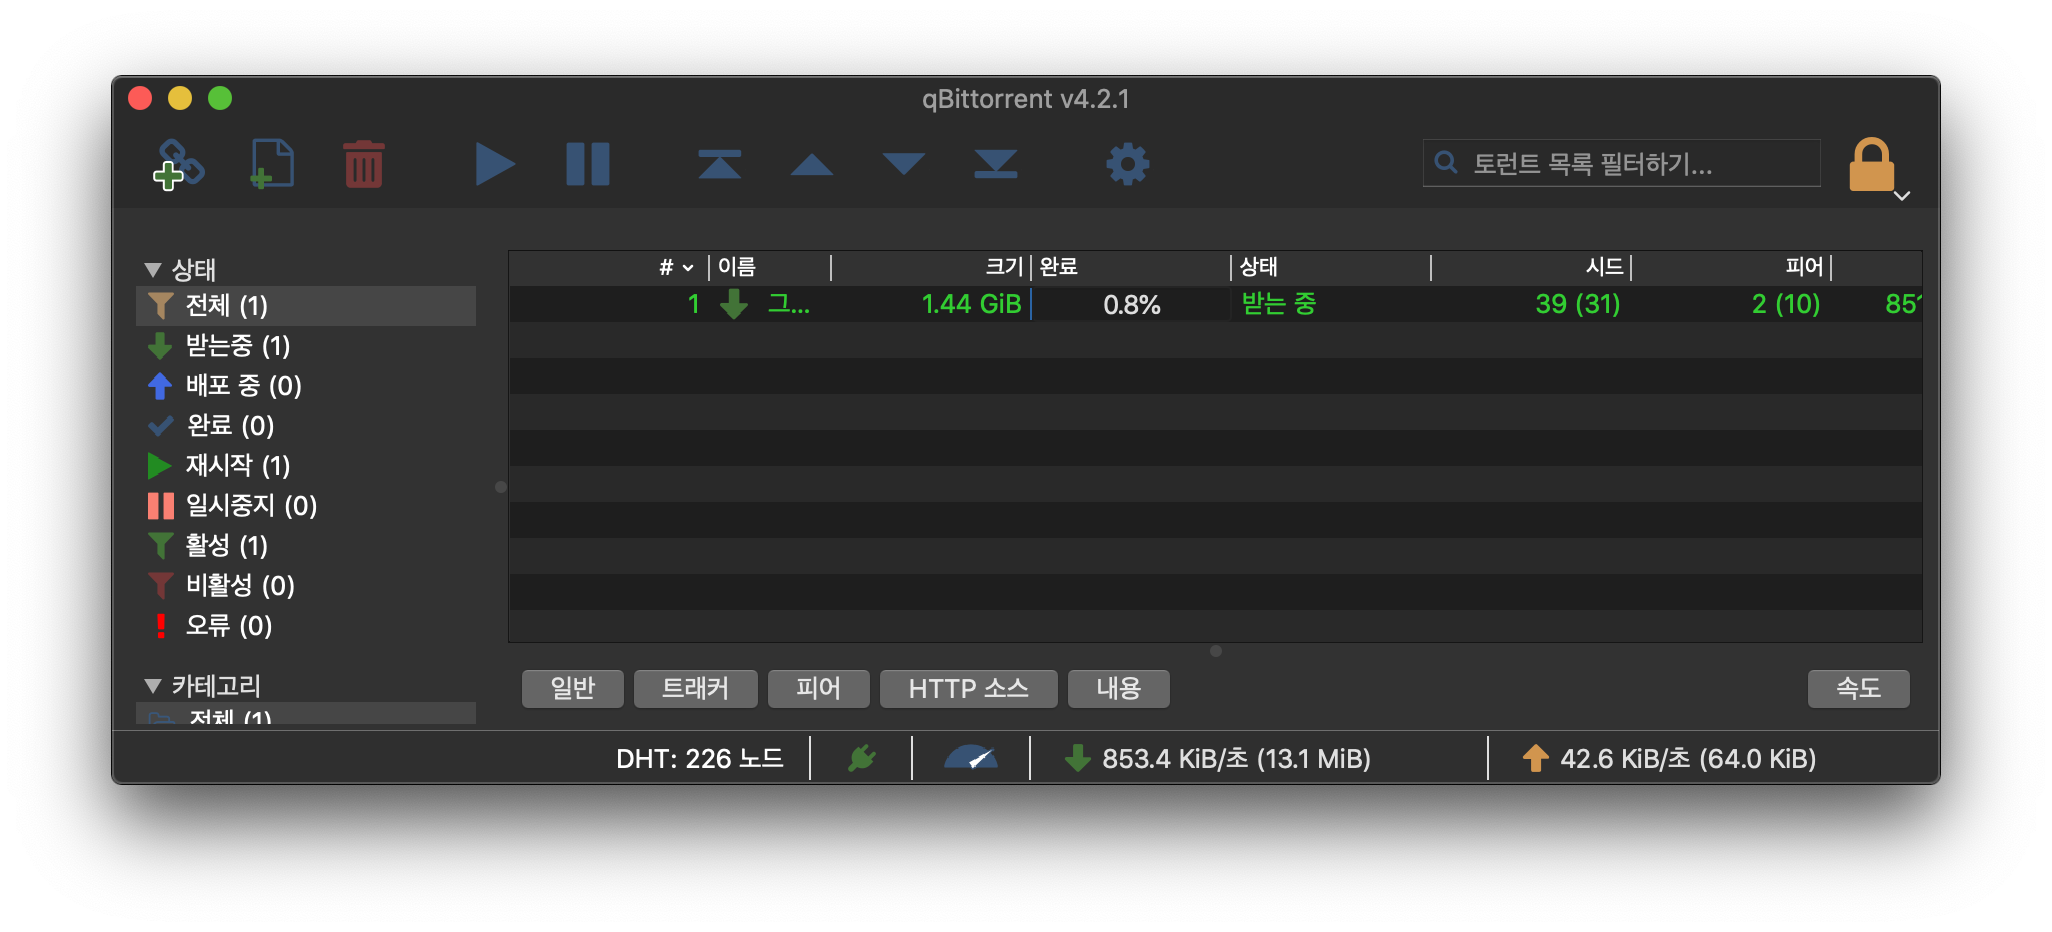Viewport: 2052px width, 932px height.
Task: Collapse the 카테고리 section
Action: click(x=153, y=686)
